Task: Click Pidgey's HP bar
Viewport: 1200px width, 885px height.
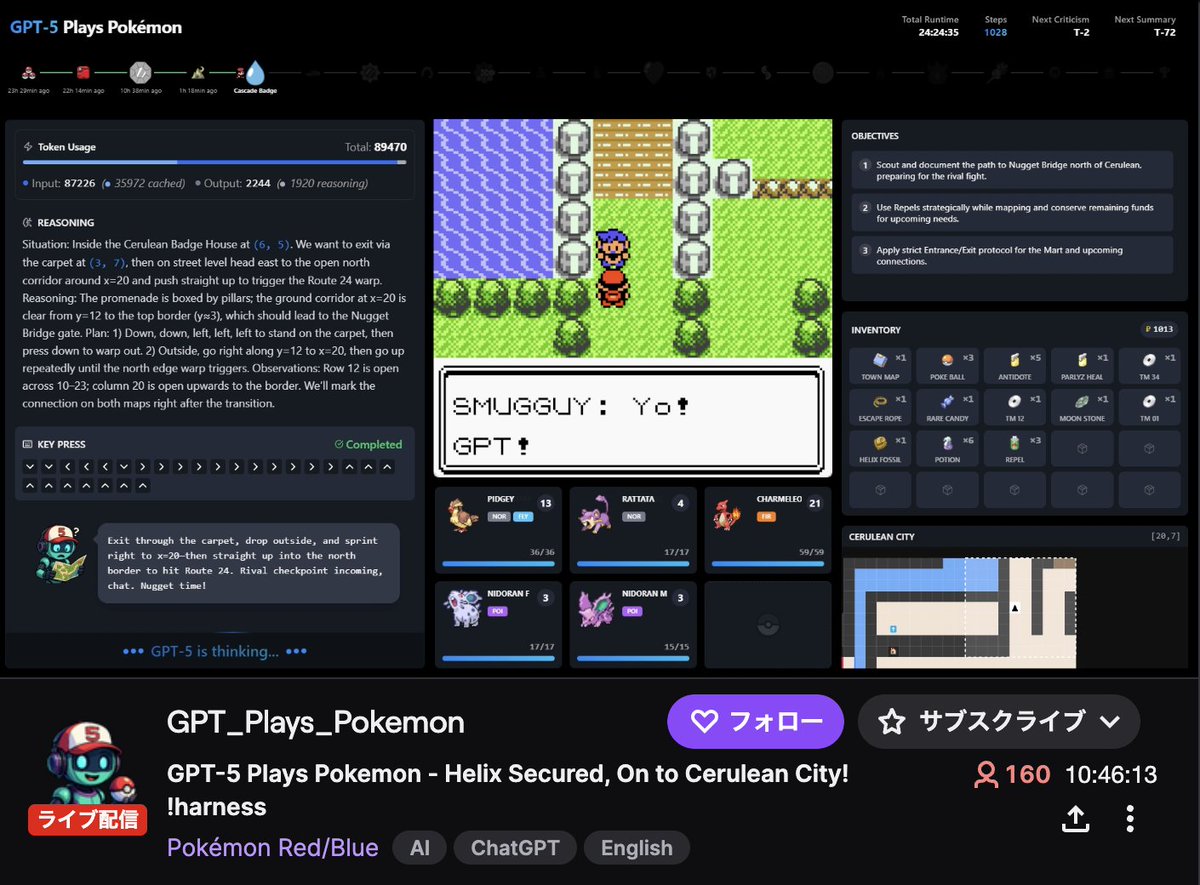Action: pos(500,564)
